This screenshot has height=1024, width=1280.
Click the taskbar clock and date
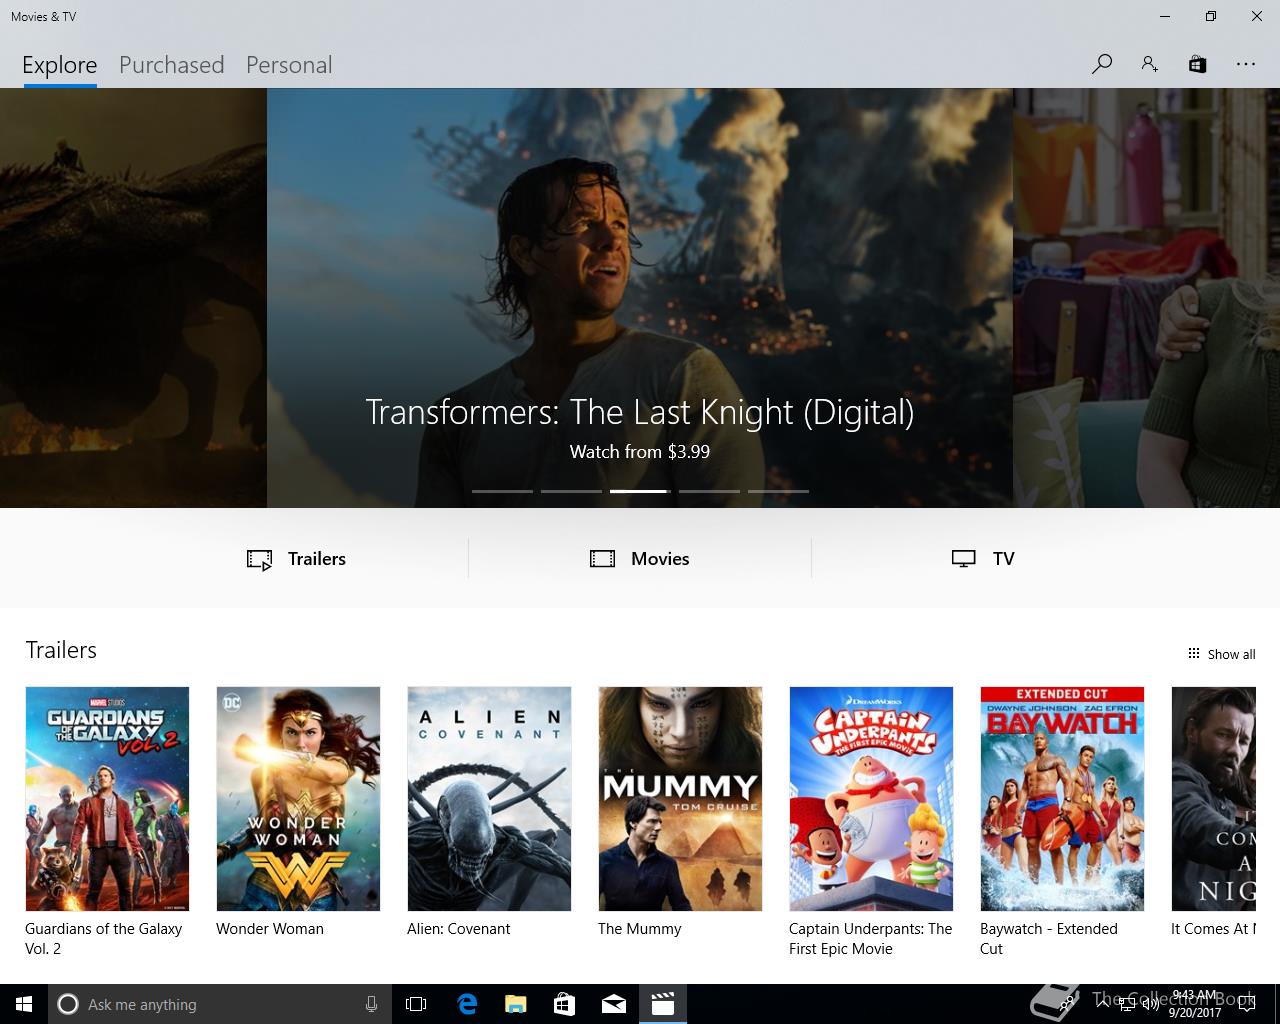click(x=1195, y=1004)
